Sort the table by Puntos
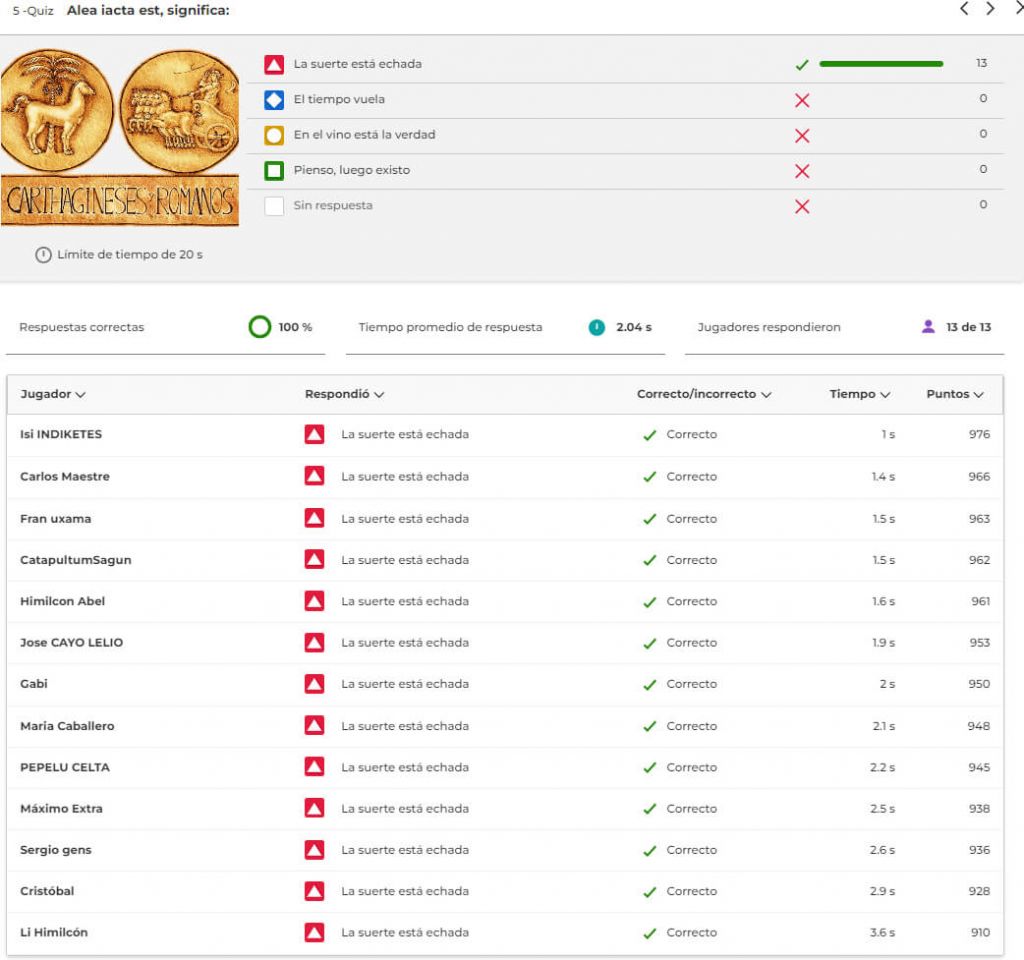Image resolution: width=1024 pixels, height=960 pixels. click(955, 394)
